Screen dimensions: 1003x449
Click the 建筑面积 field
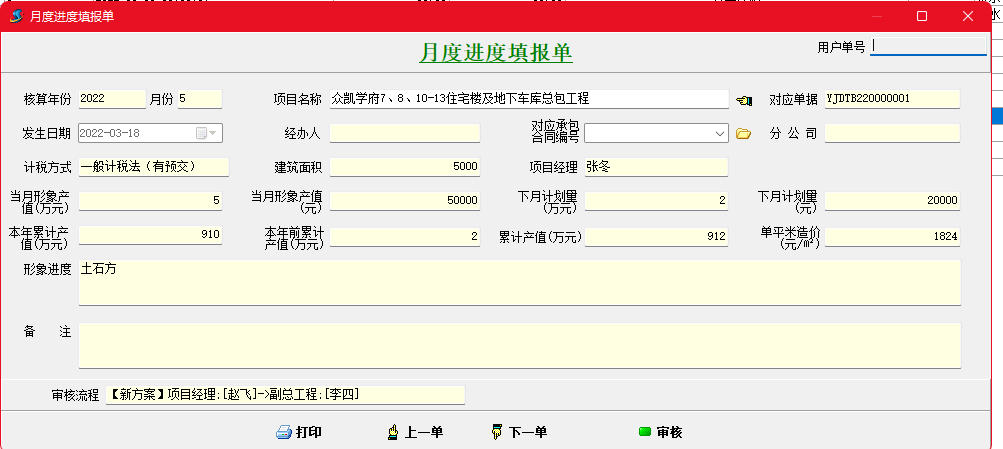click(x=404, y=166)
